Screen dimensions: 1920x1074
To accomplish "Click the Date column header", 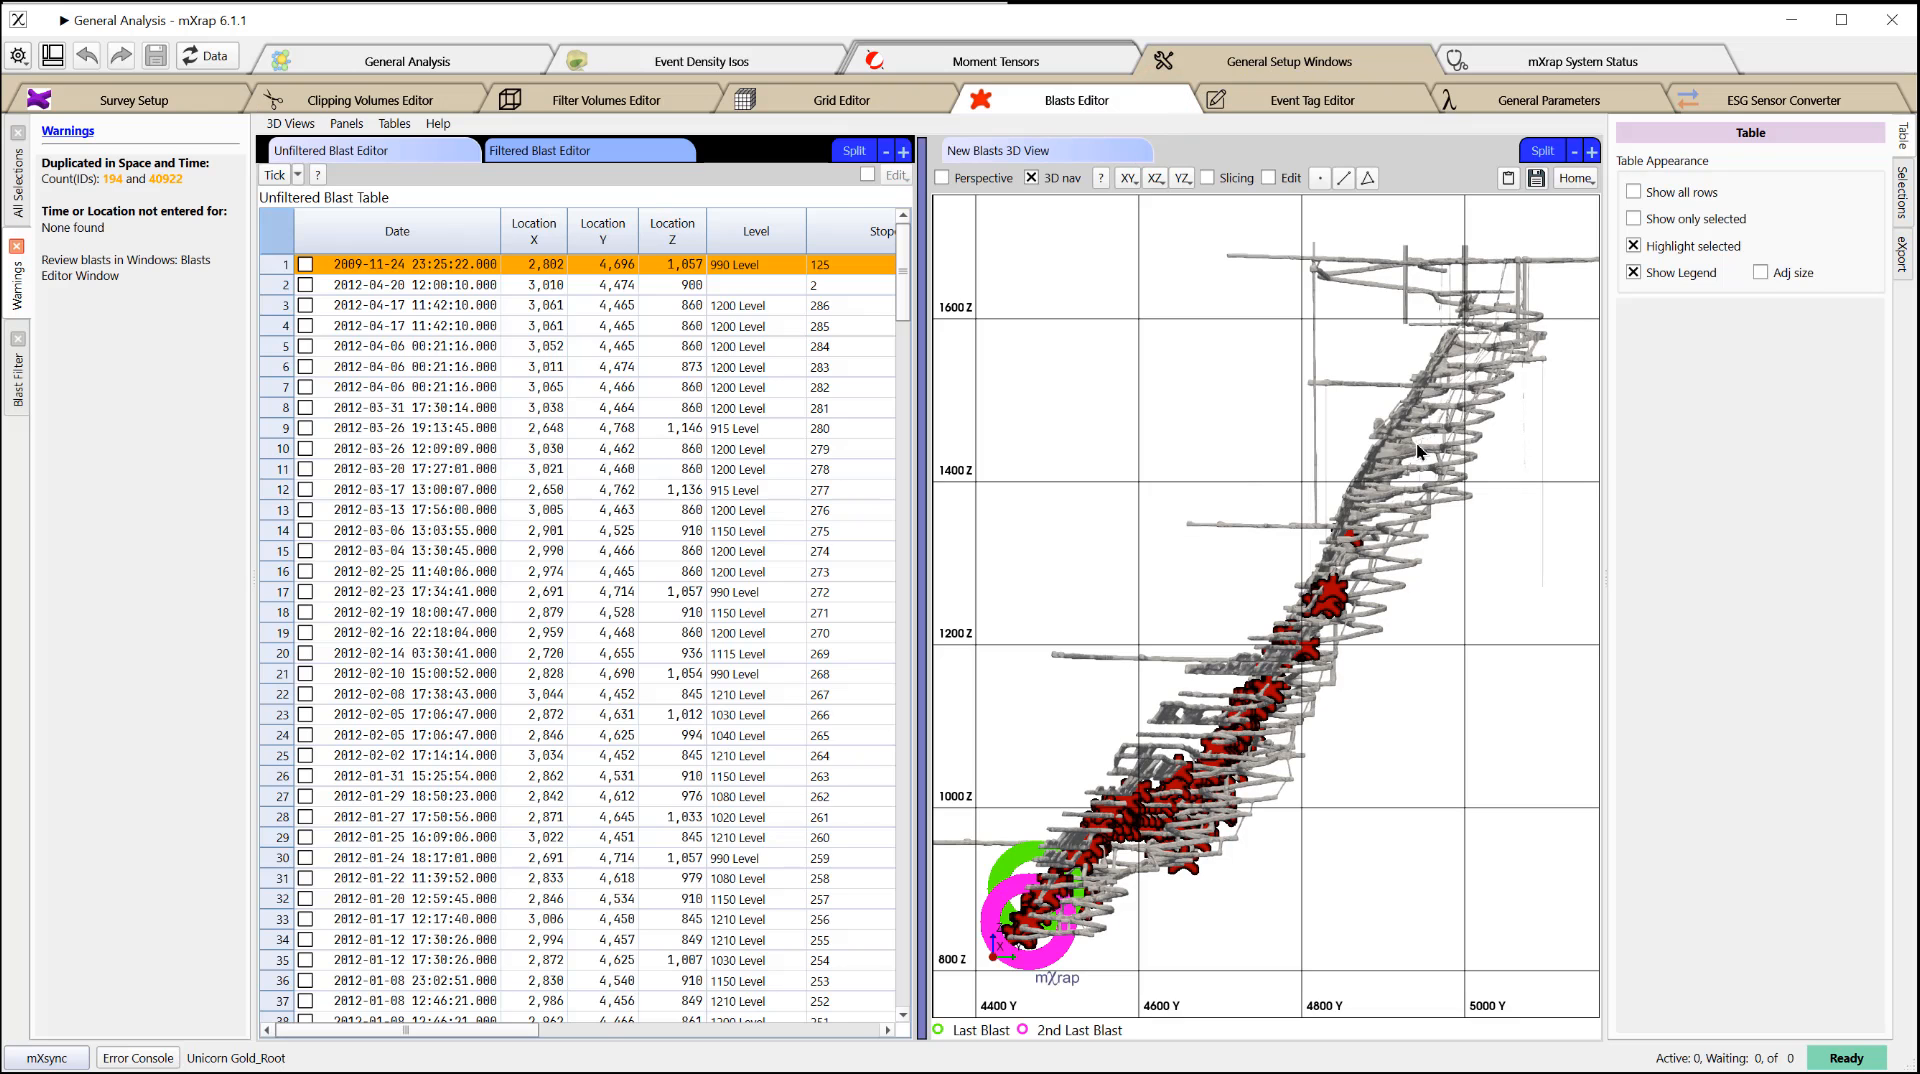I will click(x=397, y=231).
